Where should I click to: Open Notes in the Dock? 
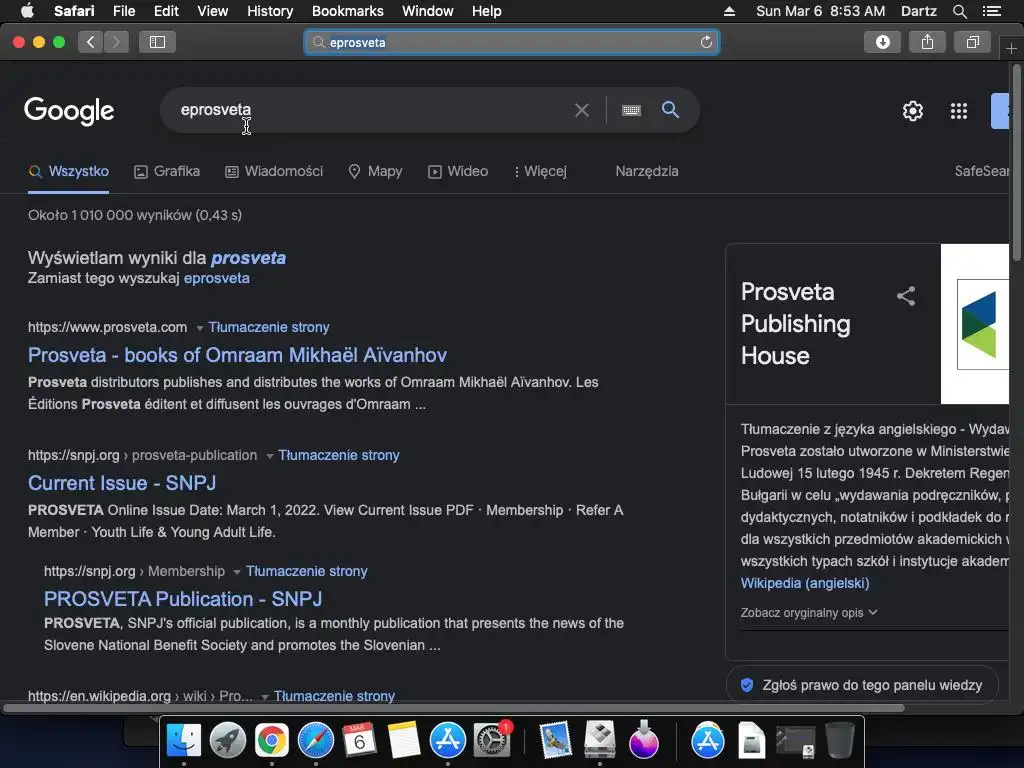(x=403, y=740)
